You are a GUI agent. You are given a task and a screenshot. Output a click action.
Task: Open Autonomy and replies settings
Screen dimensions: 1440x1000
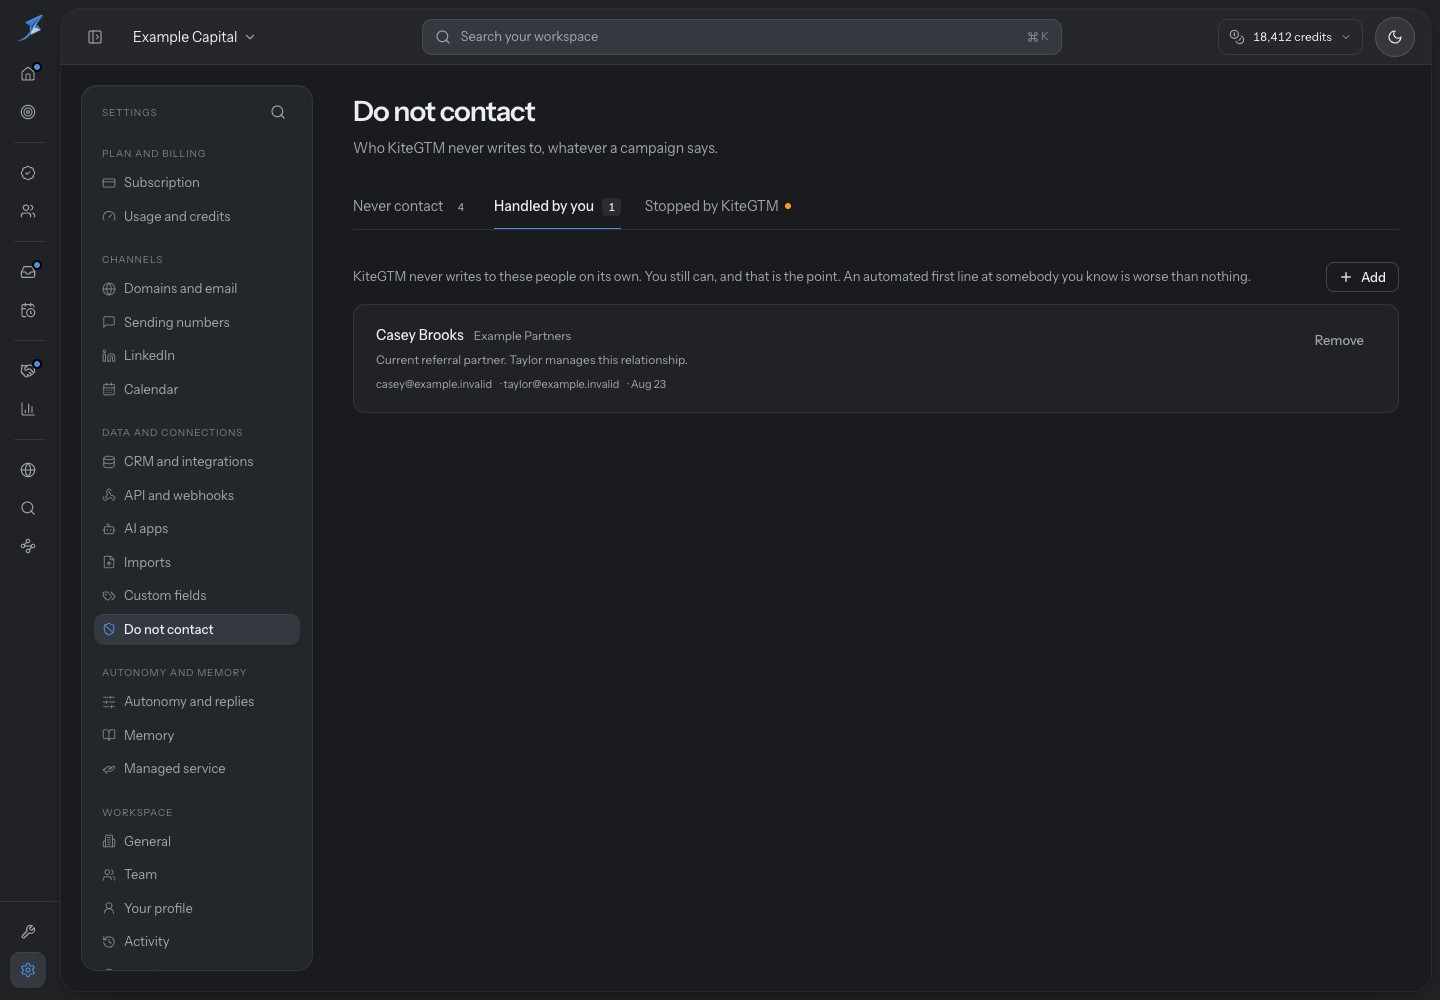pos(197,702)
